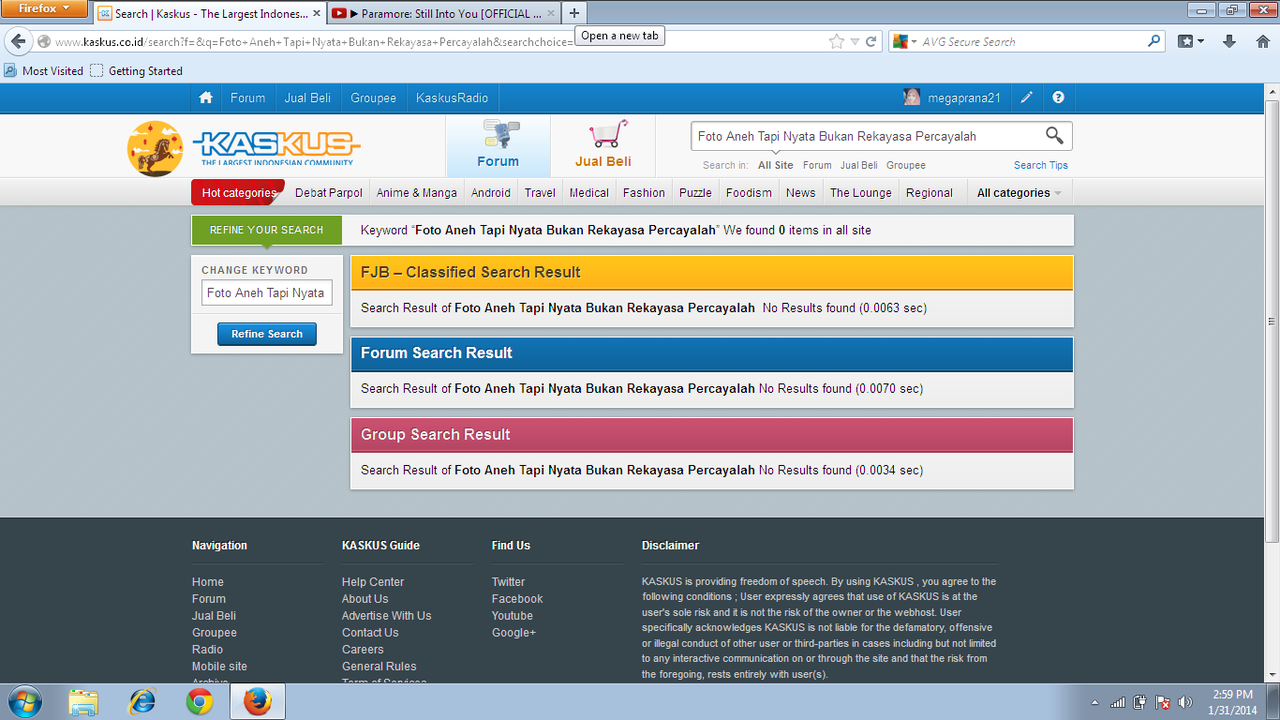The width and height of the screenshot is (1280, 720).
Task: Open the edit pencil icon beside username
Action: pos(1027,98)
